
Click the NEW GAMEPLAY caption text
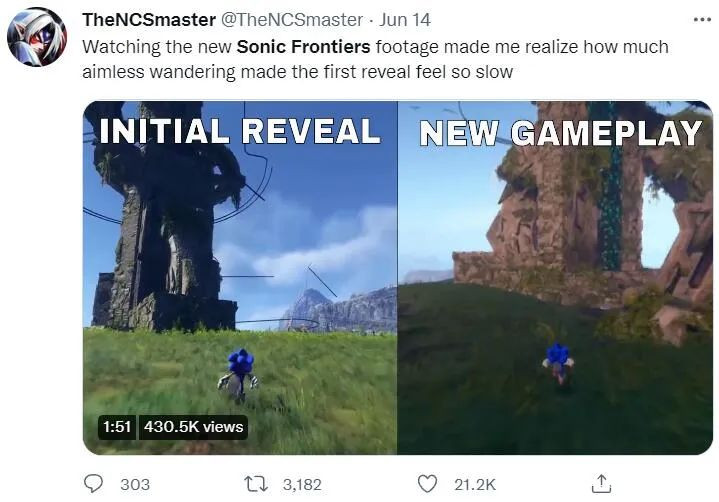(x=561, y=133)
